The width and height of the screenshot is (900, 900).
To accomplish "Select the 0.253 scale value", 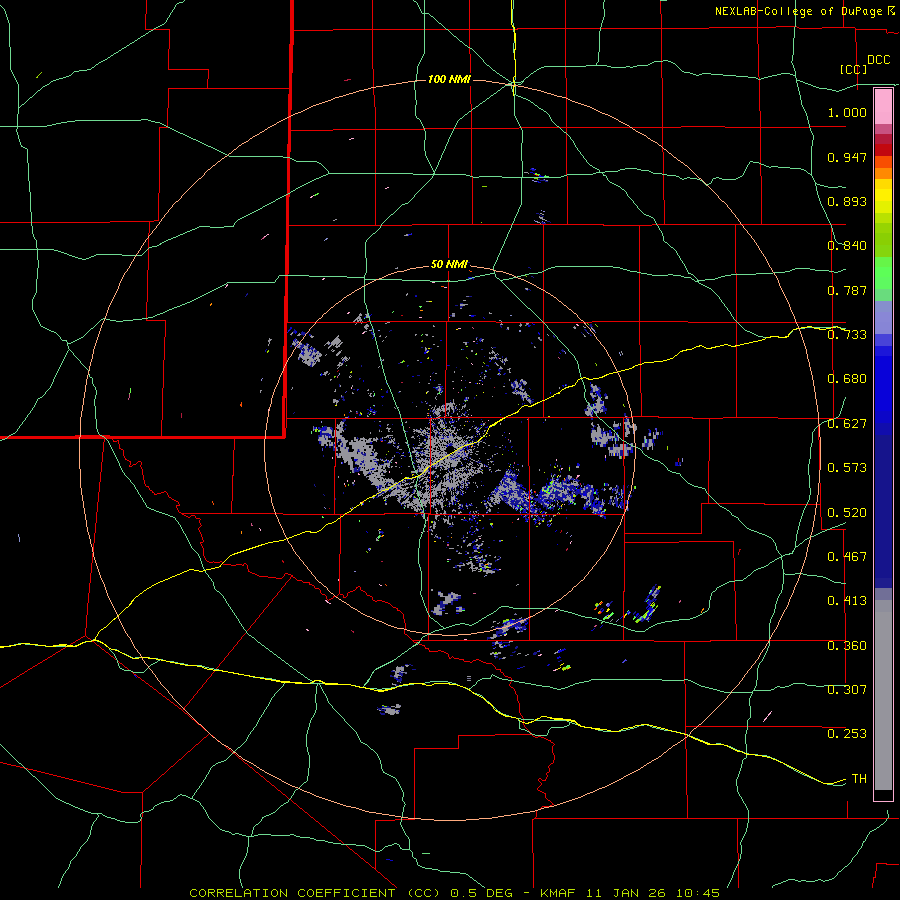I will 847,734.
